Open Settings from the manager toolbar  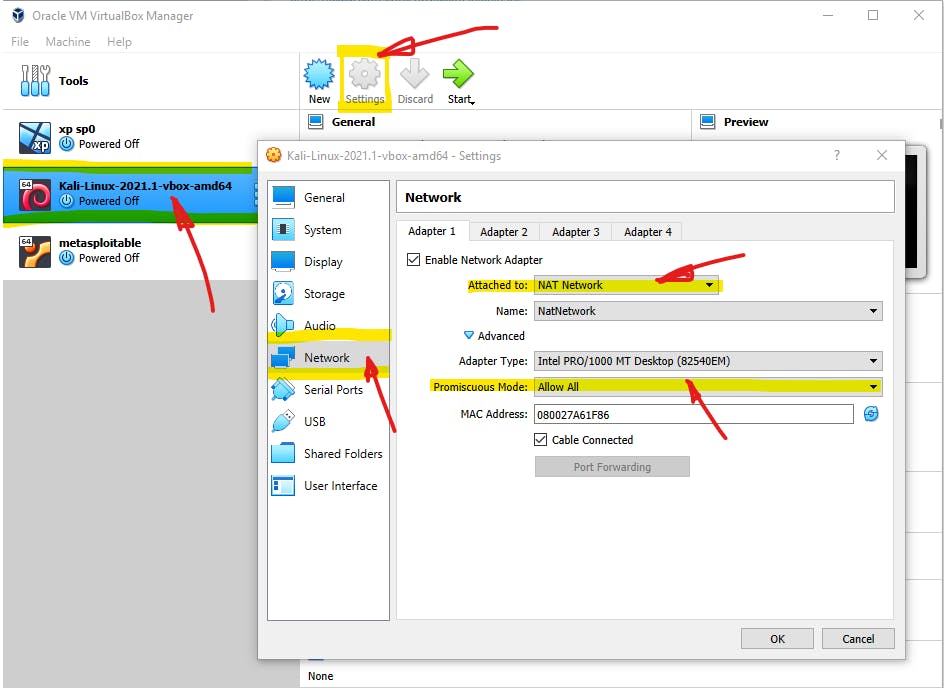(x=365, y=81)
